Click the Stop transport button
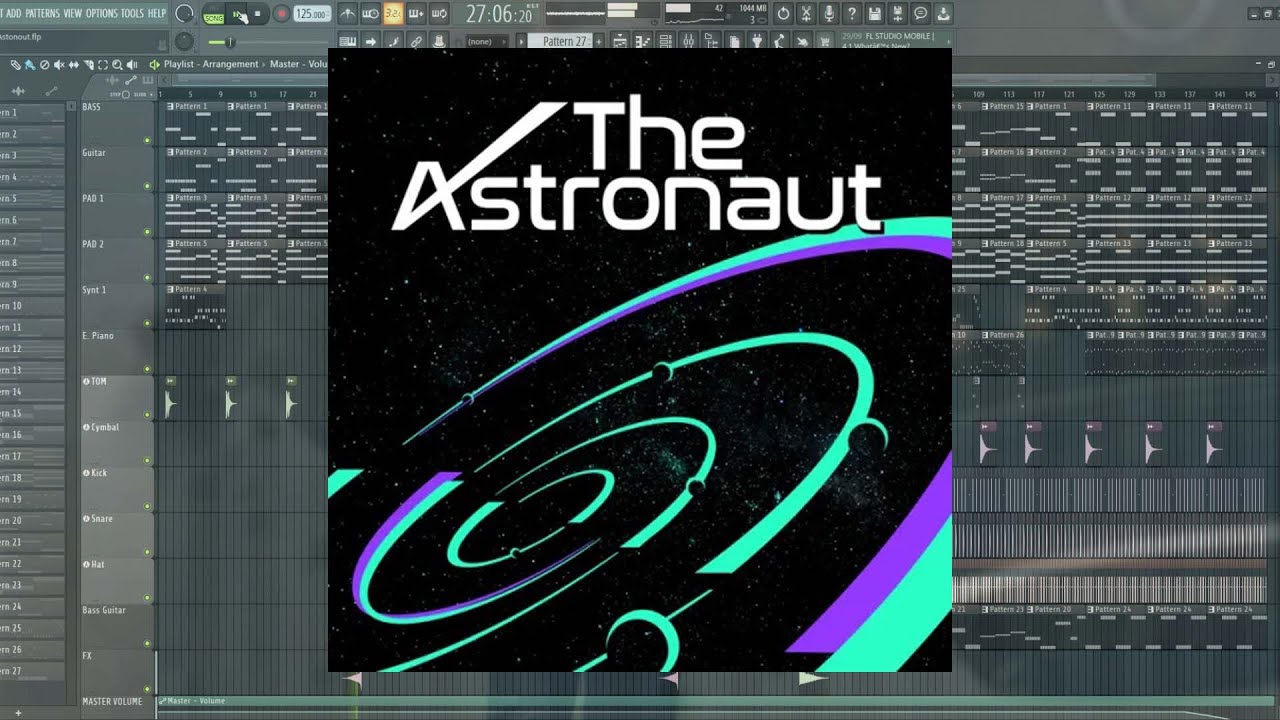The height and width of the screenshot is (720, 1280). click(257, 14)
